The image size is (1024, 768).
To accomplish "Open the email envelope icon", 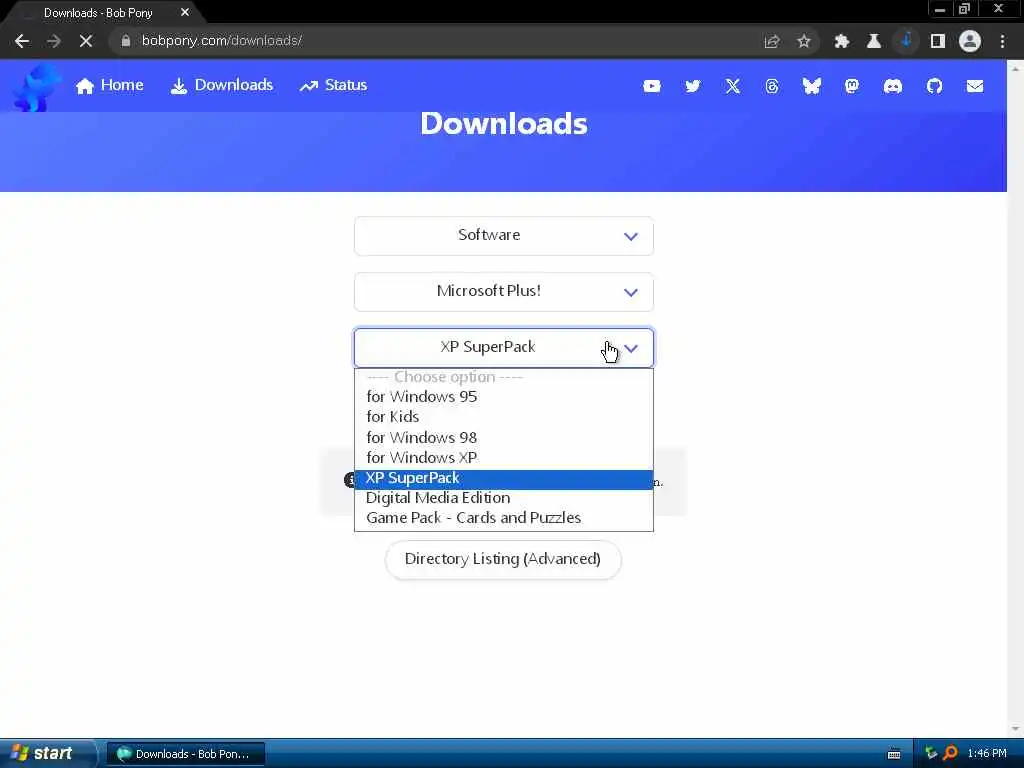I will coord(974,86).
